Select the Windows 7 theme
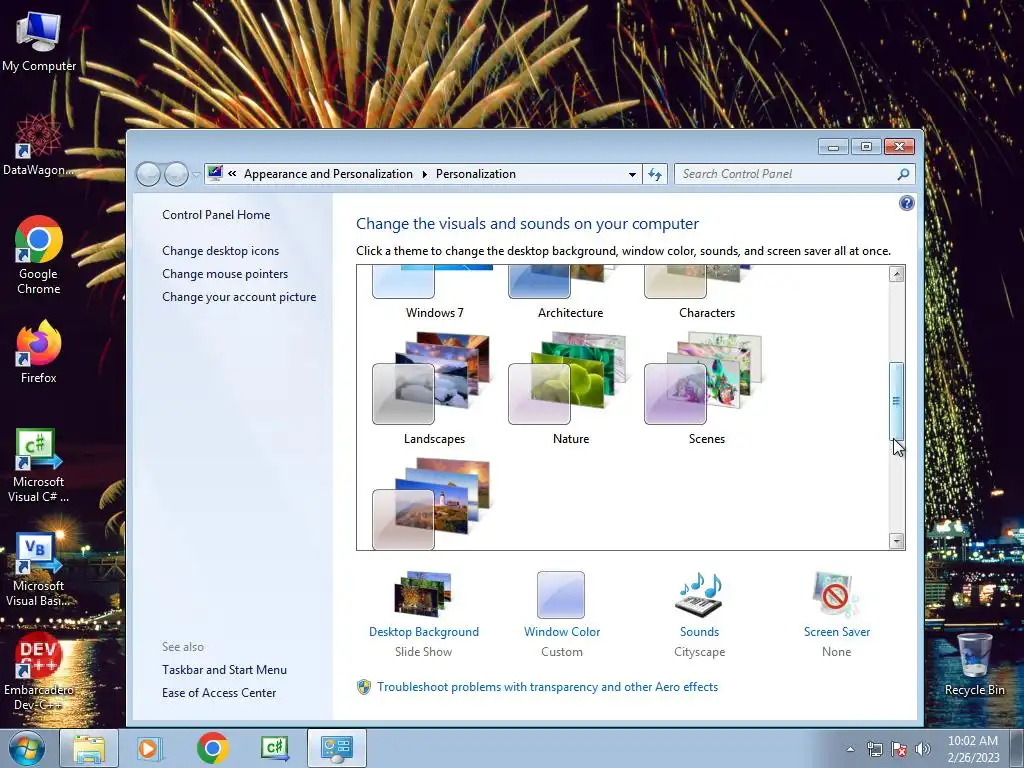Viewport: 1024px width, 768px height. coord(434,293)
